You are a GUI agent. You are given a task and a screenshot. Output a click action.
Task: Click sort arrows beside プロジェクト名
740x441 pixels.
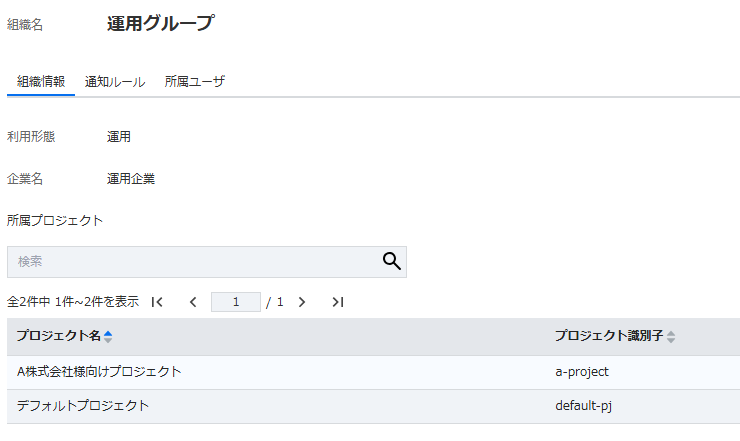click(108, 337)
